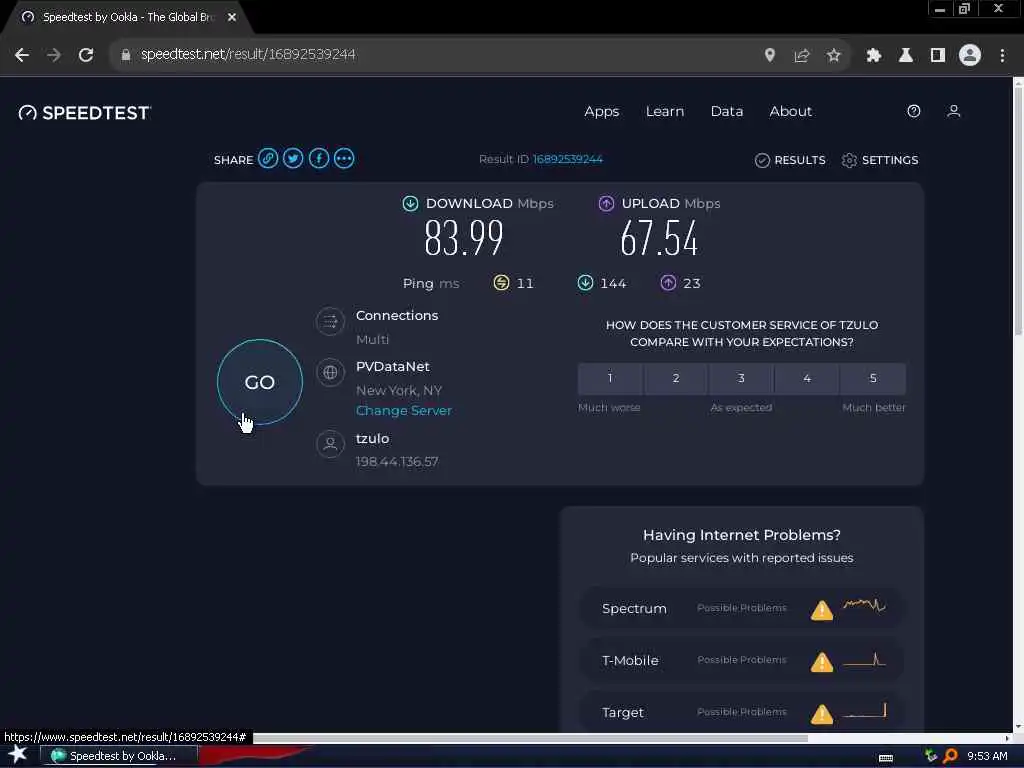
Task: Open the Target reported issues row
Action: coord(742,712)
